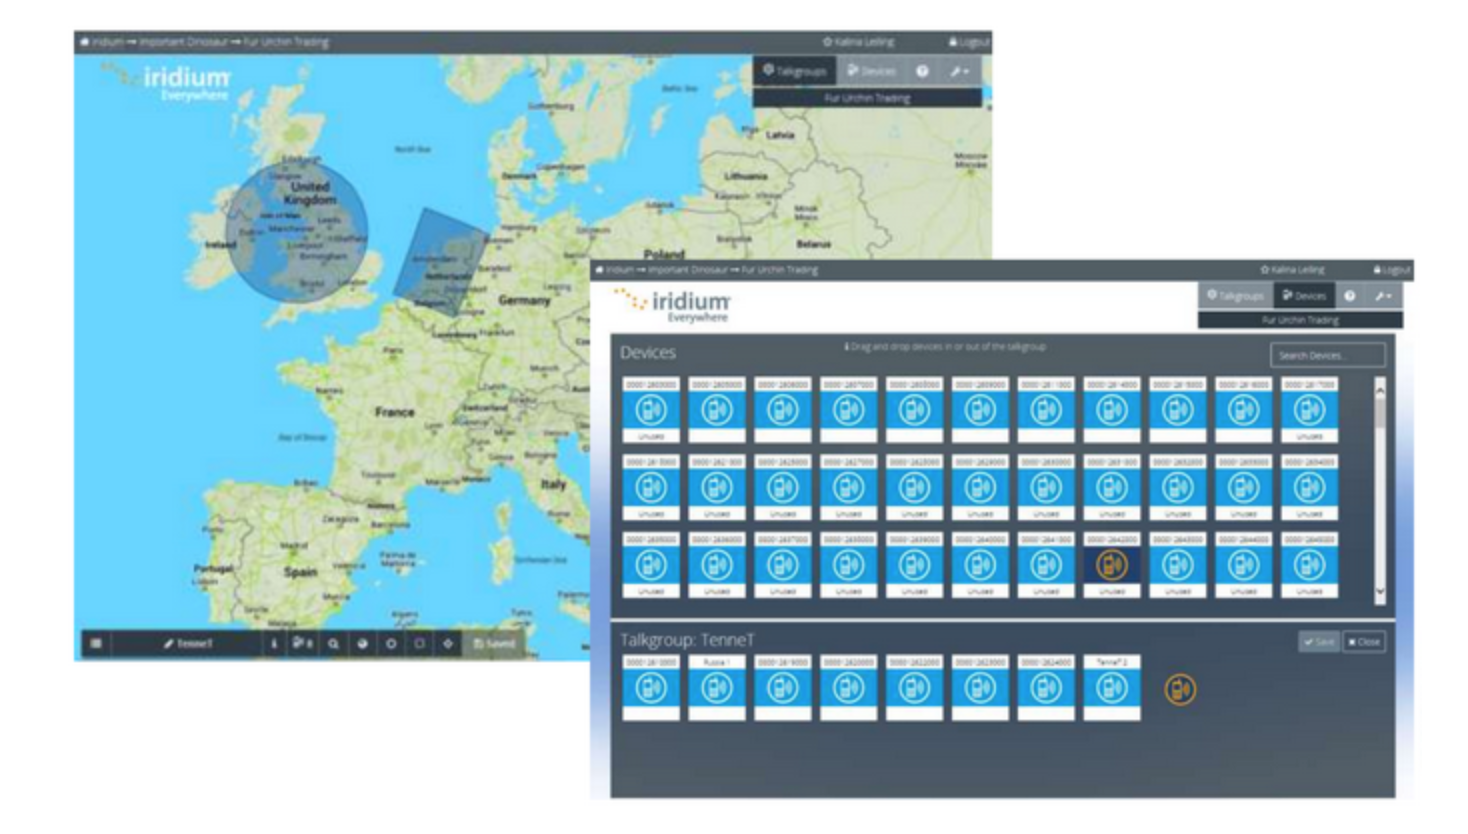
Task: Open the device count icon in map toolbar
Action: [x=302, y=643]
